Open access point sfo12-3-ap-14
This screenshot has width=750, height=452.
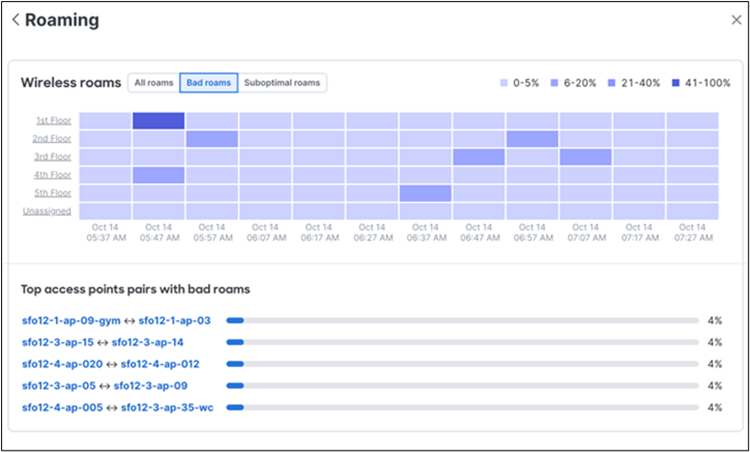pyautogui.click(x=147, y=342)
